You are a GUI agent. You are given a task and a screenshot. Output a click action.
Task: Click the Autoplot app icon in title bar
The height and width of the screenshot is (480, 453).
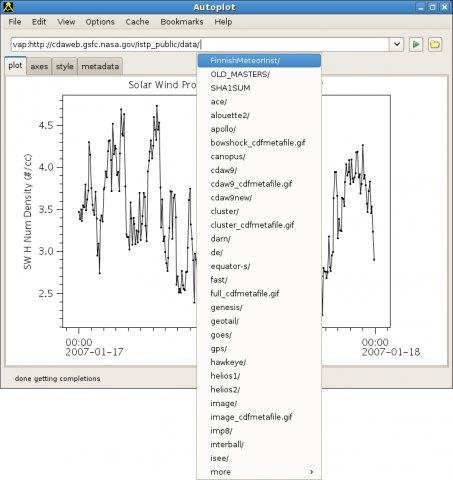[x=8, y=7]
